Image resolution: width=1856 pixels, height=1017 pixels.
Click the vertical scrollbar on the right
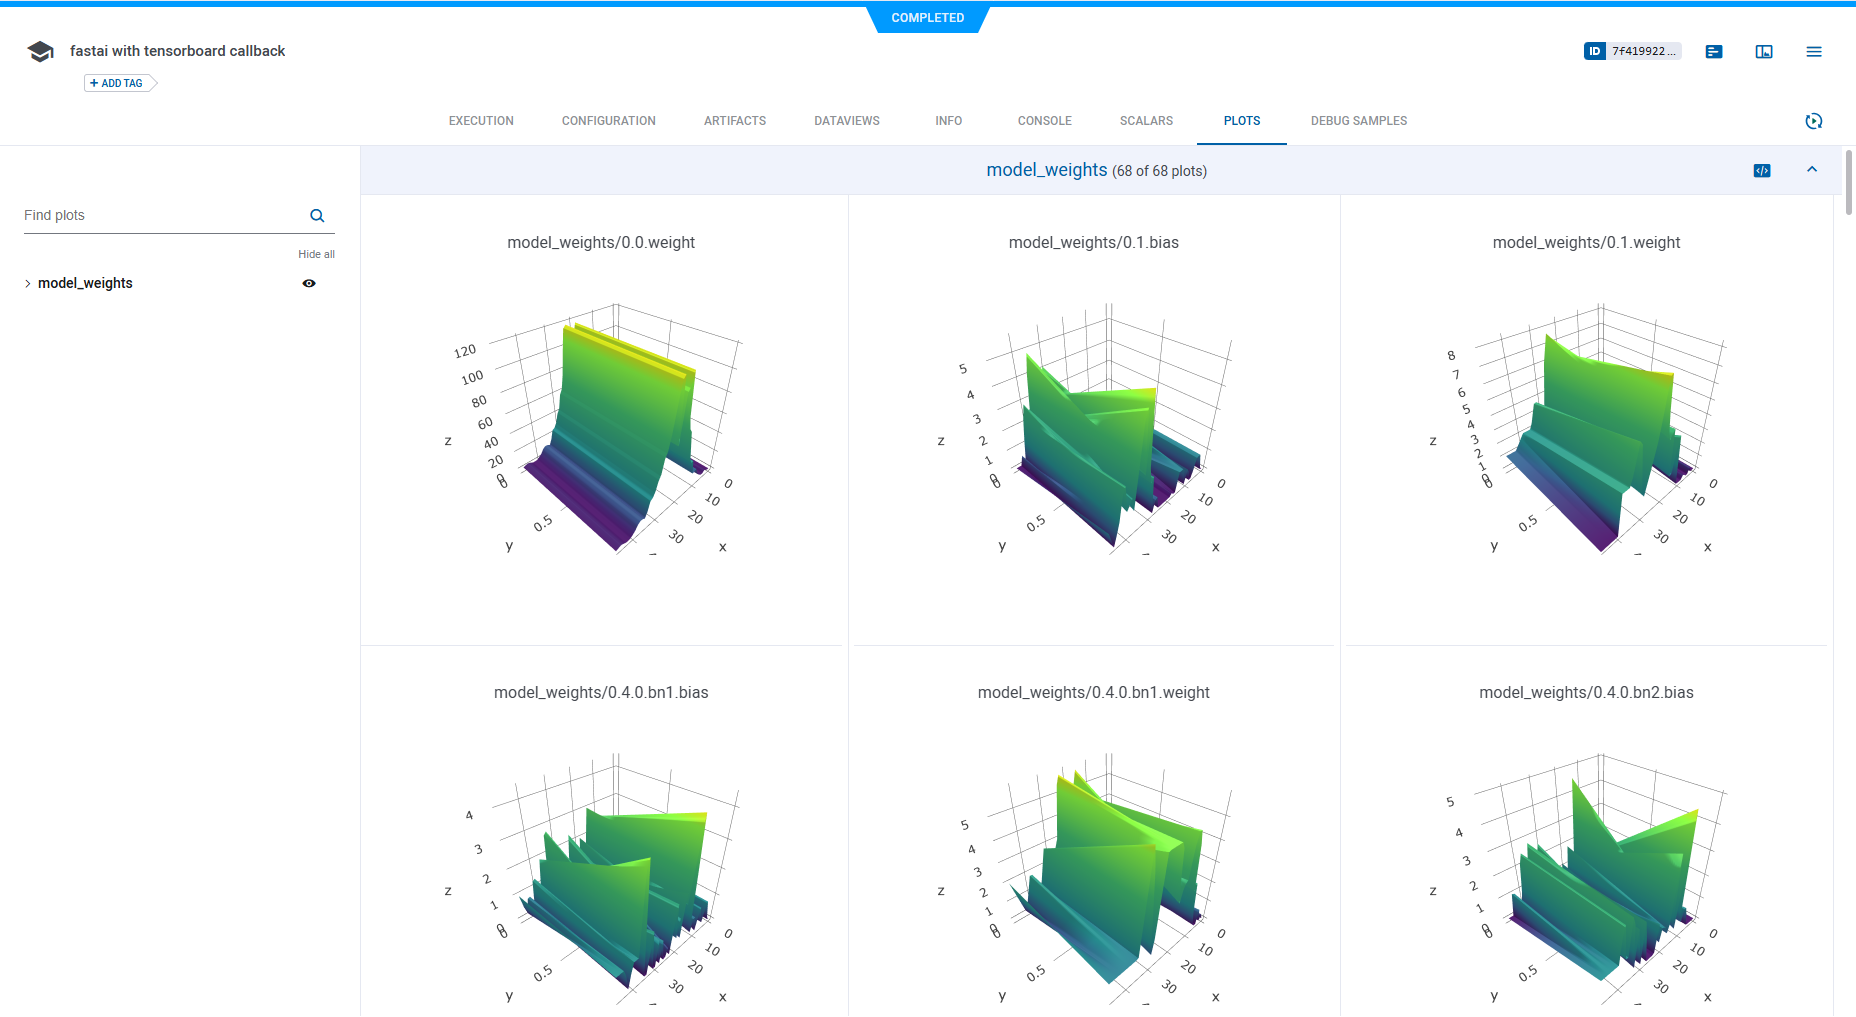tap(1849, 182)
